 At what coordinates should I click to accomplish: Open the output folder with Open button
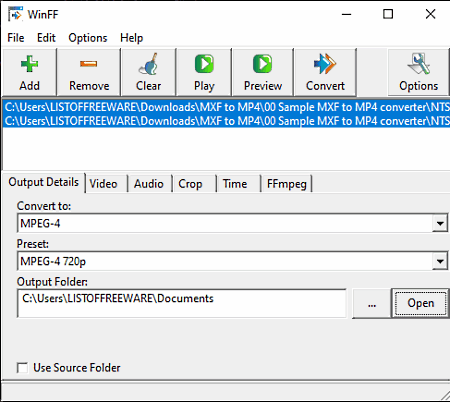point(420,303)
